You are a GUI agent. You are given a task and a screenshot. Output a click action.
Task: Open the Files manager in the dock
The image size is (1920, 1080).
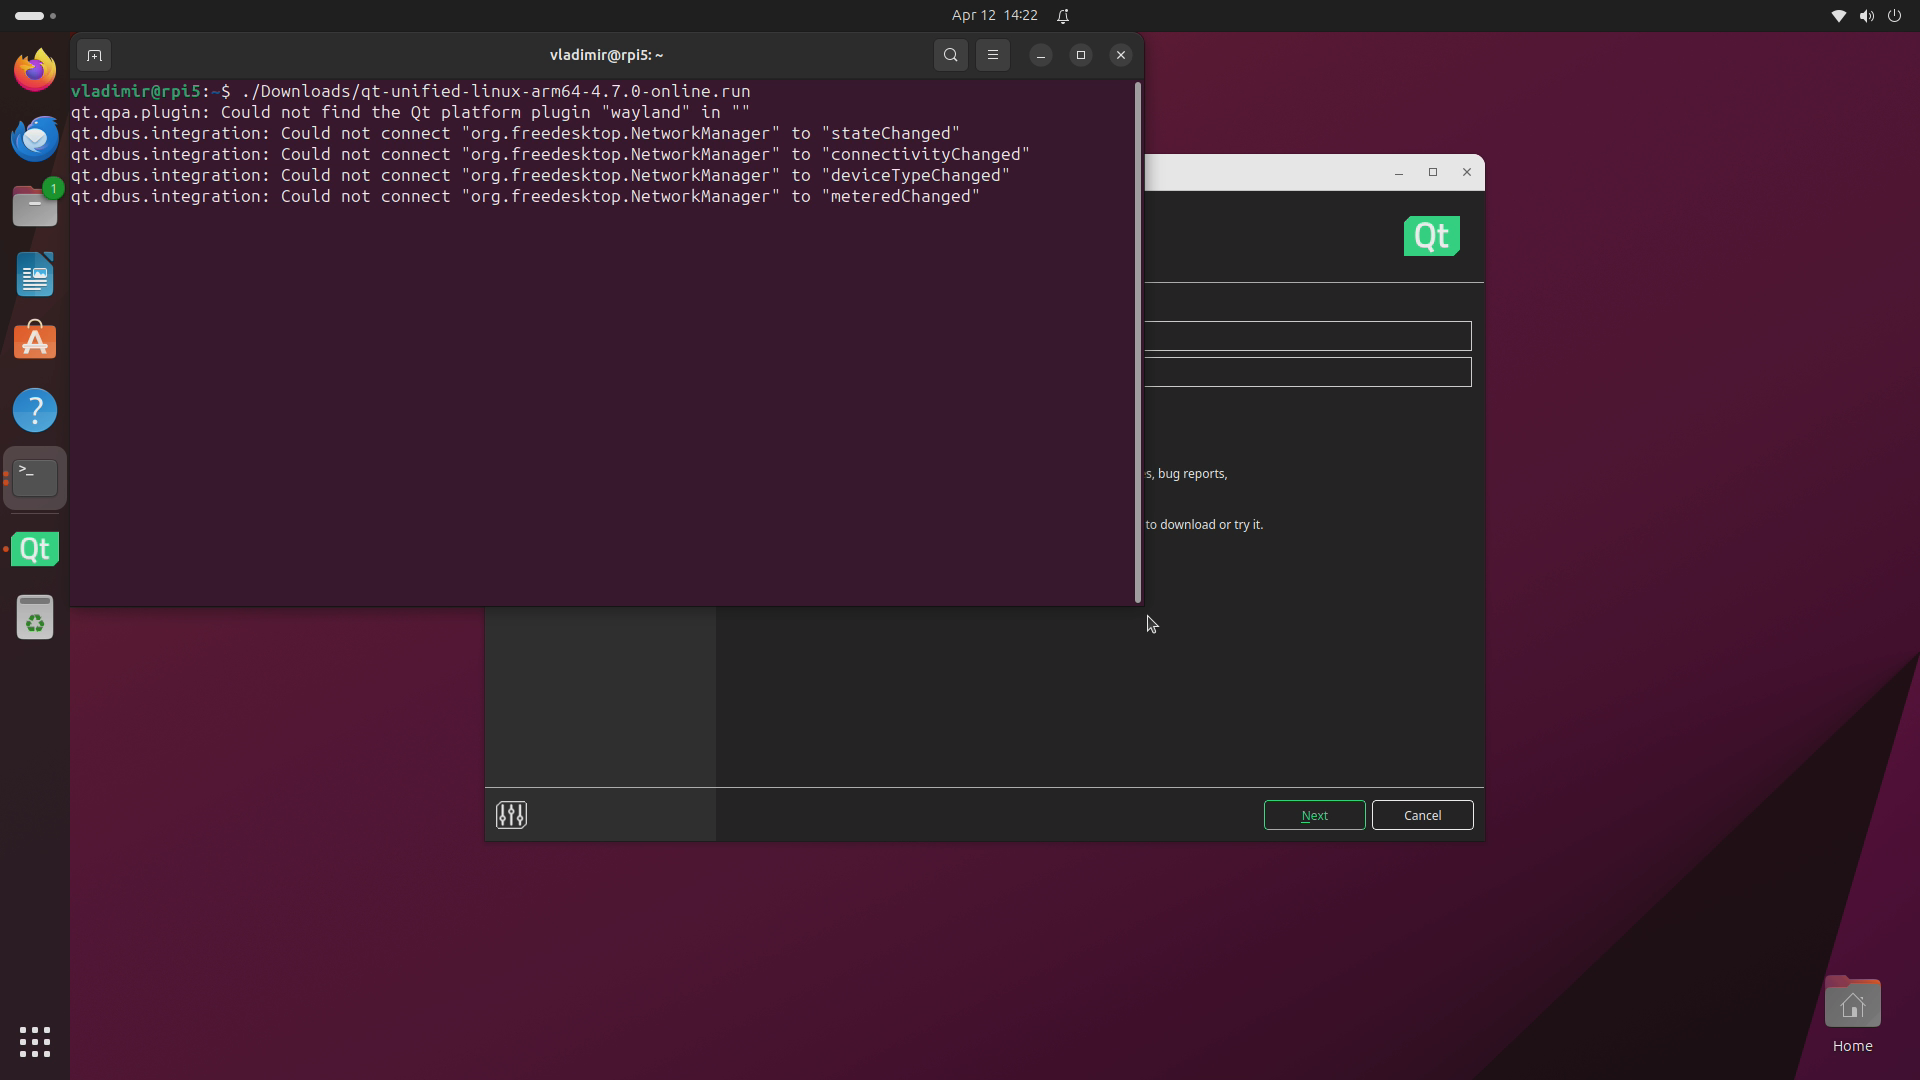click(x=35, y=206)
